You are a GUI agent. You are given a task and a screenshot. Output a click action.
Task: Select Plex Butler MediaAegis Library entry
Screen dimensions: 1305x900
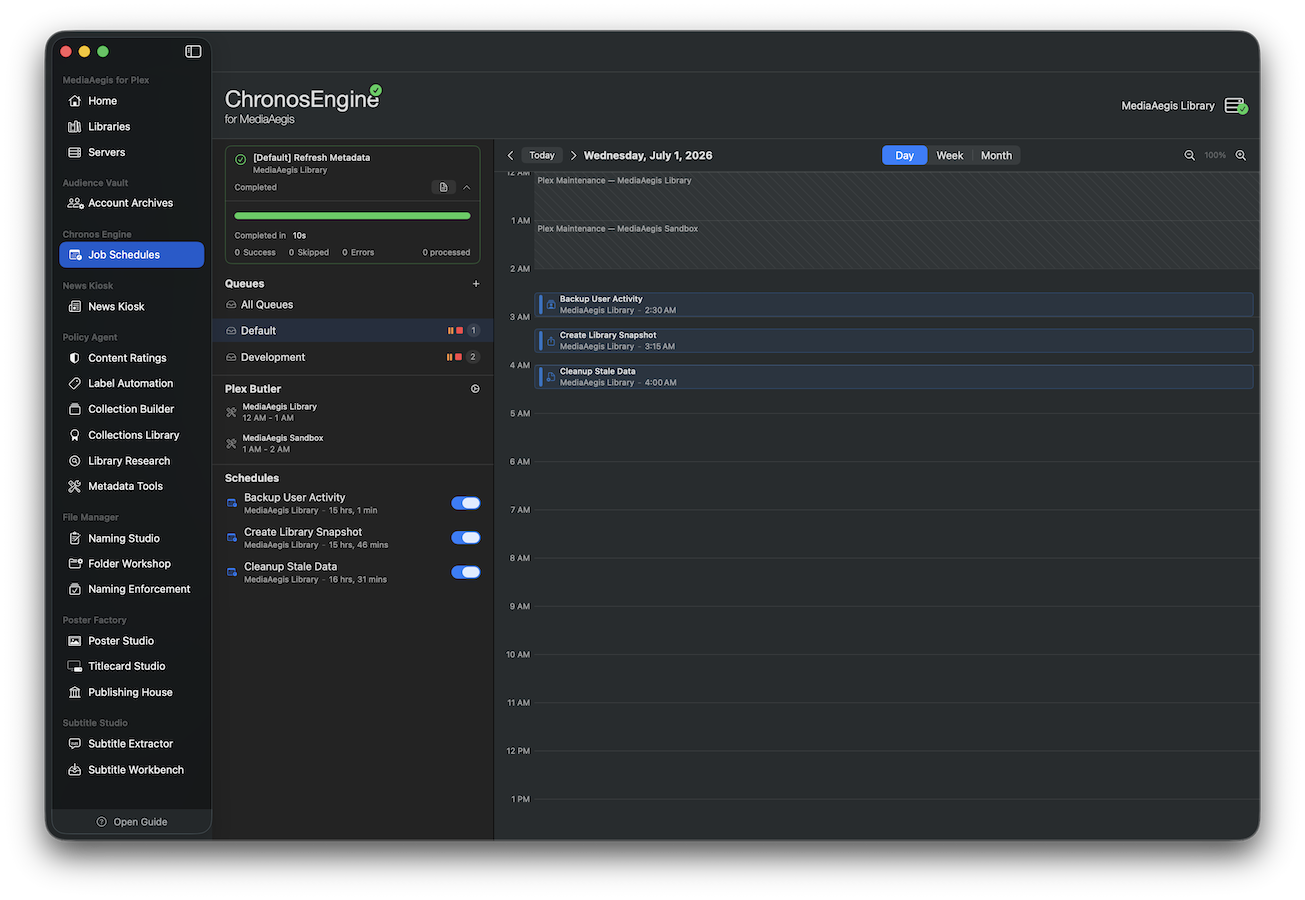click(x=352, y=412)
